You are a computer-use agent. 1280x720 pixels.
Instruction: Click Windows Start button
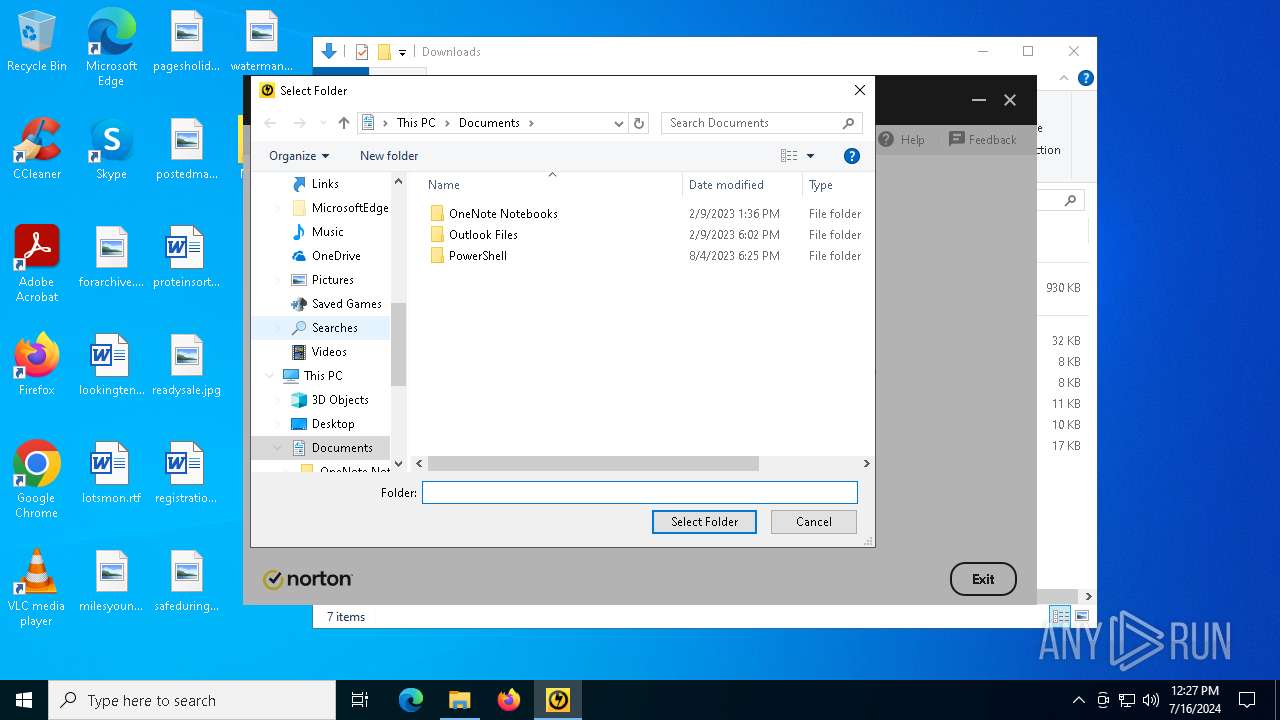click(24, 700)
